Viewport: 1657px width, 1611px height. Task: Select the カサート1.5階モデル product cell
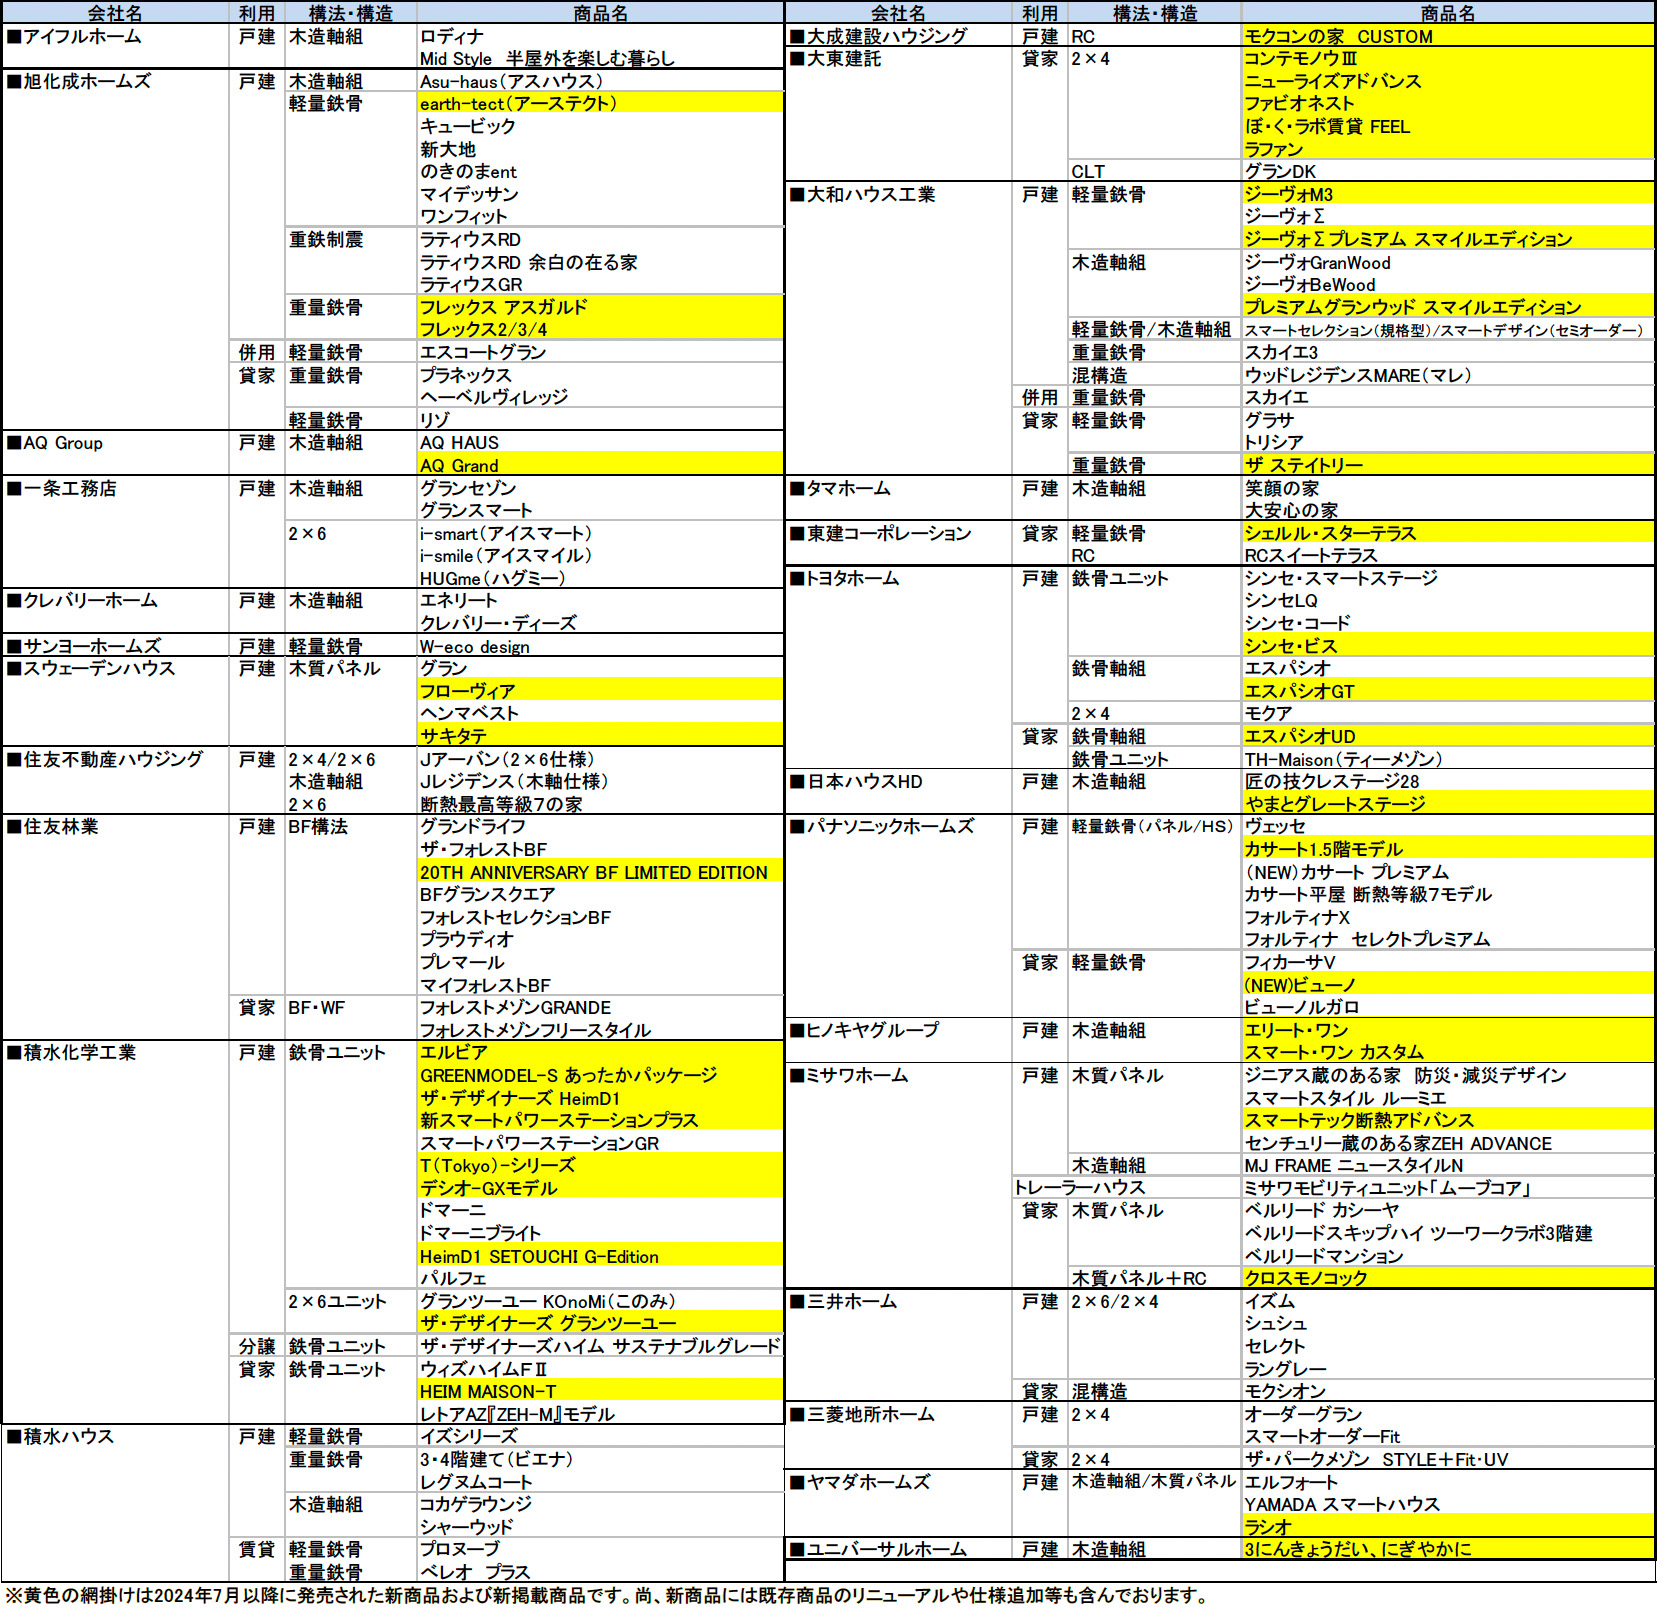point(1445,850)
